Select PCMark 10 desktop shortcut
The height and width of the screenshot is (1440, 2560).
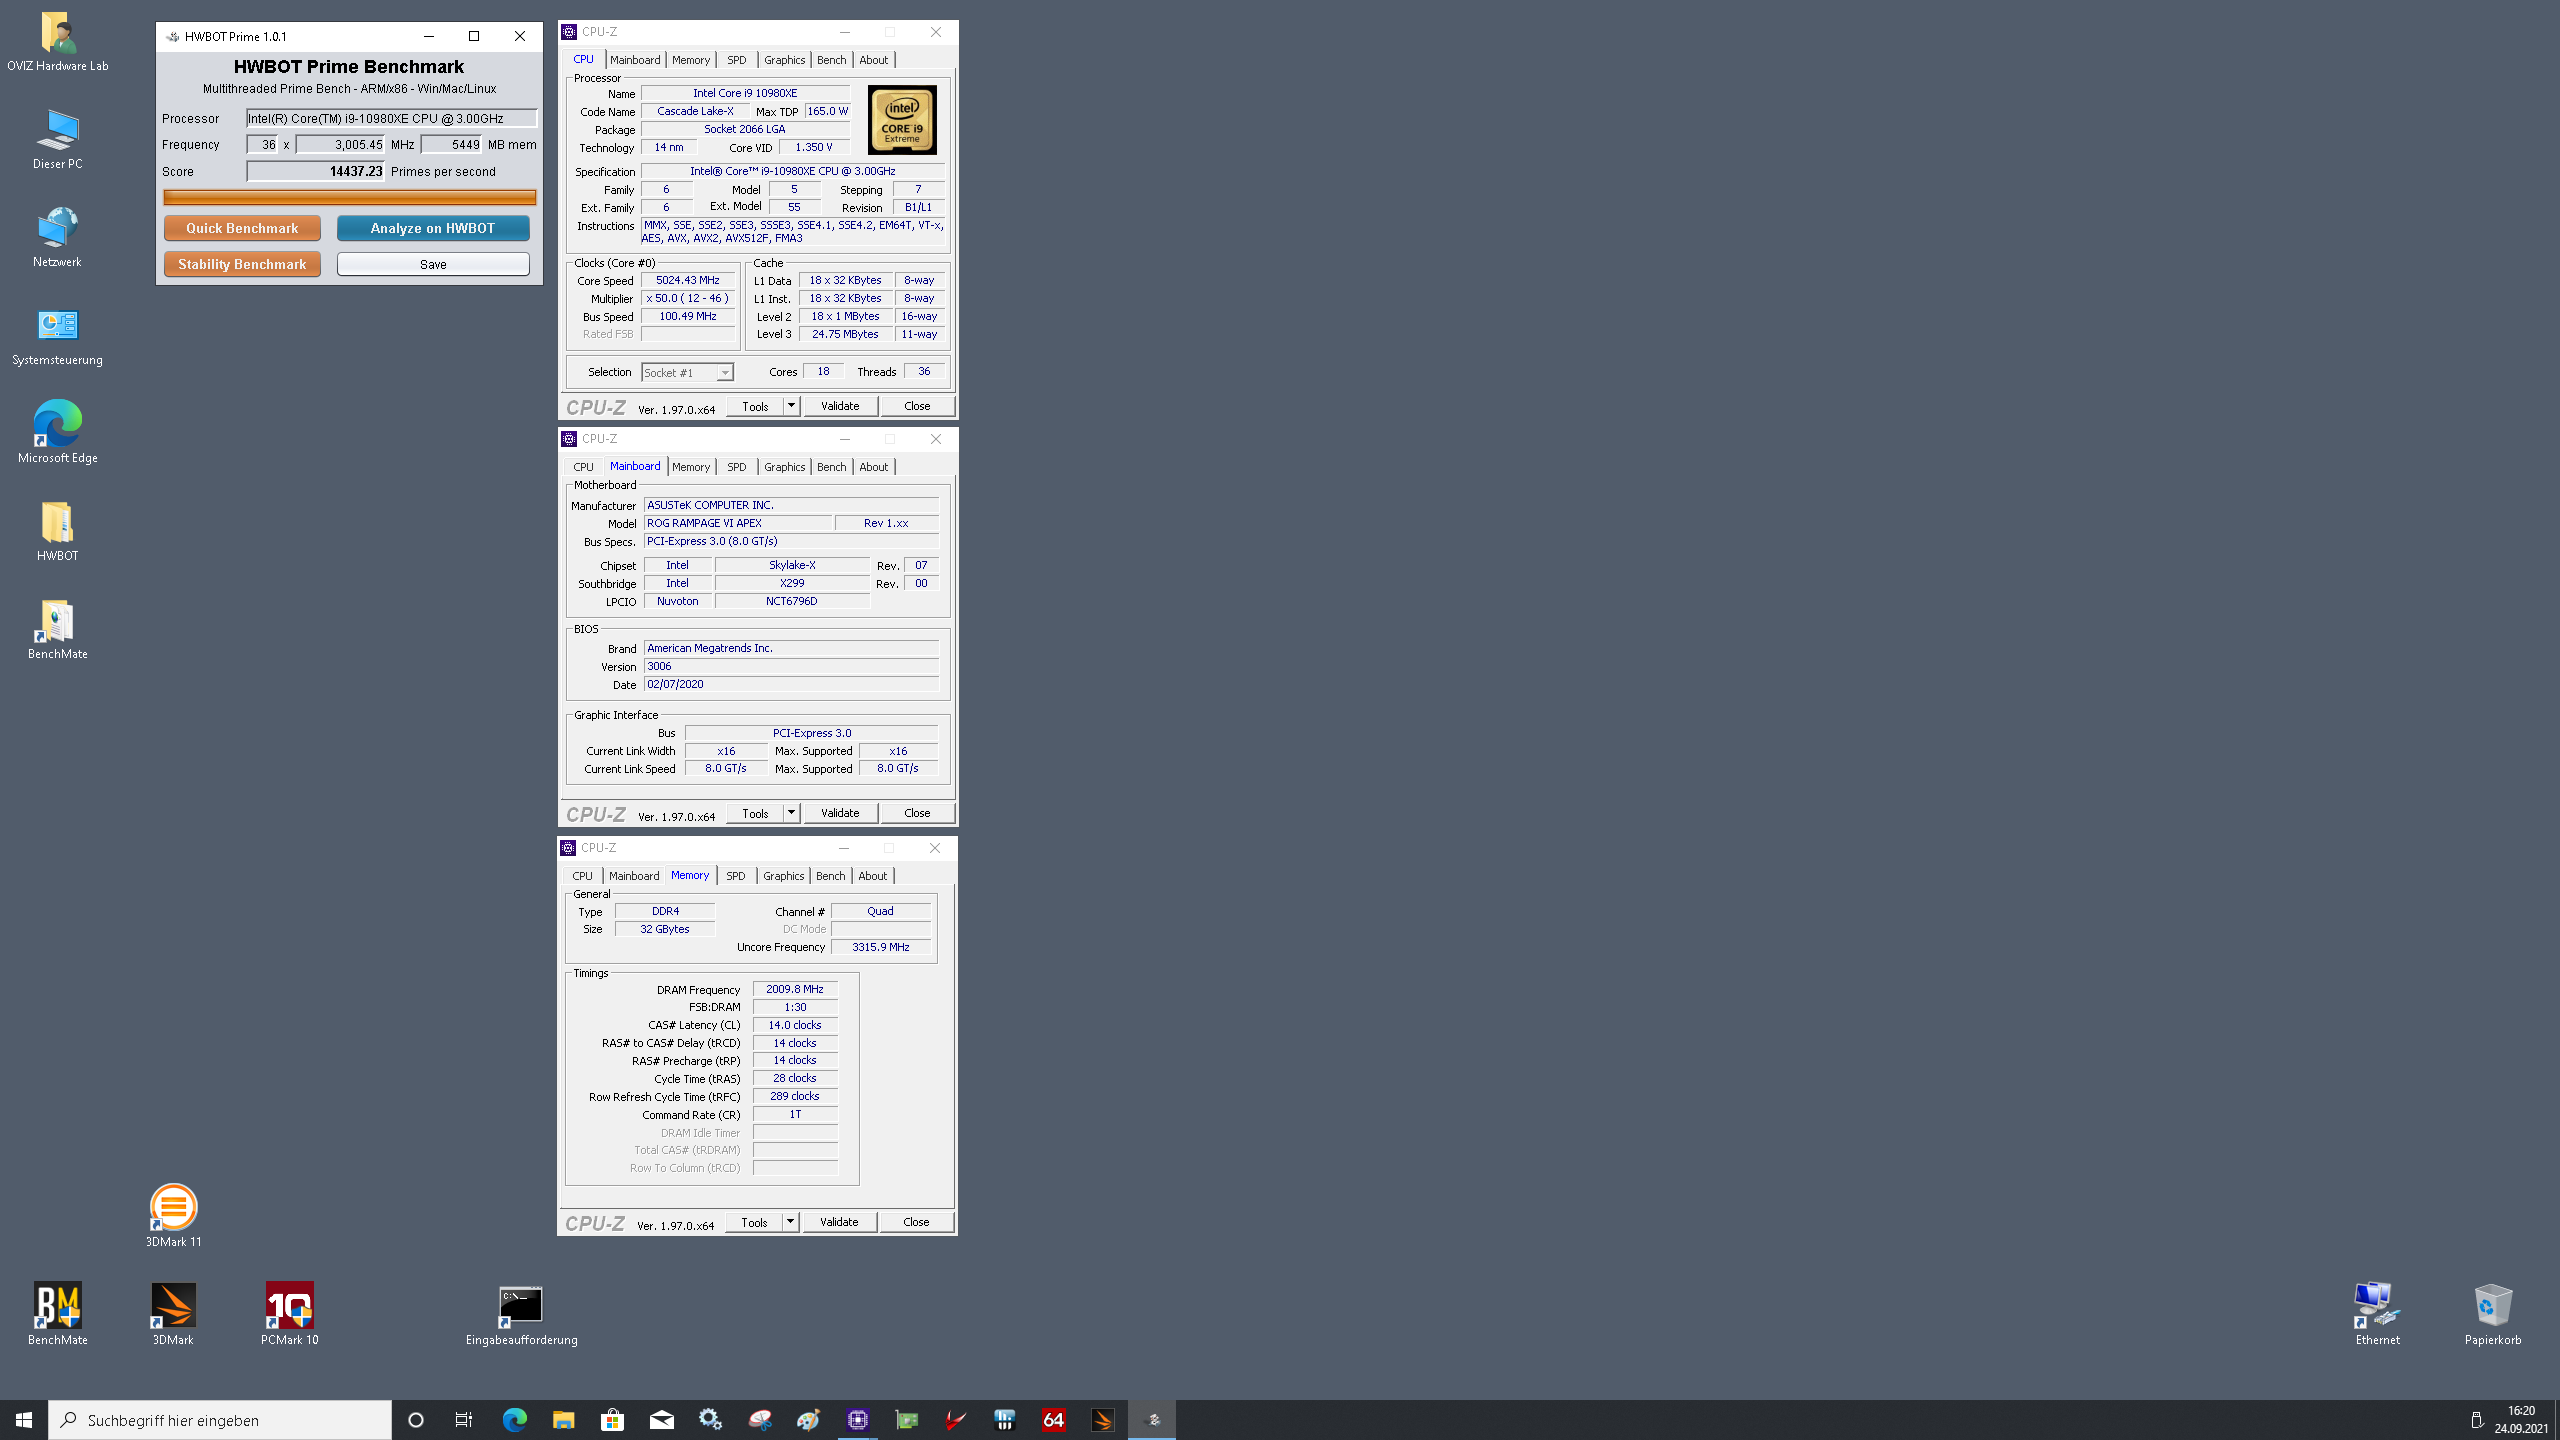pyautogui.click(x=289, y=1315)
